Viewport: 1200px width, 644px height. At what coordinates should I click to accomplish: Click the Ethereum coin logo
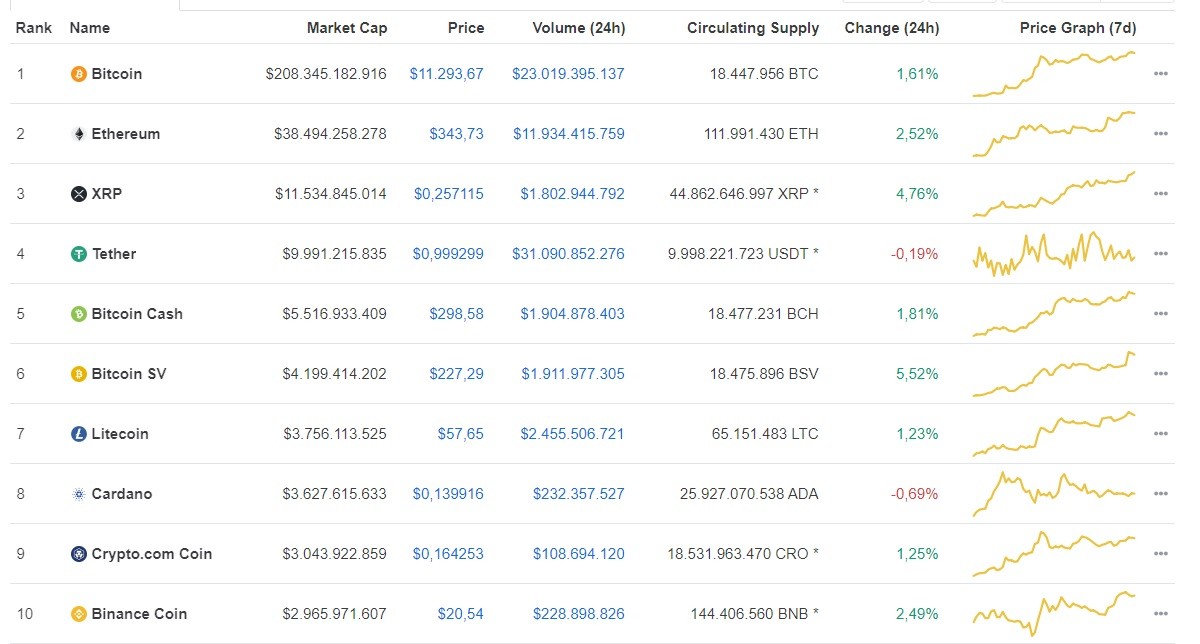[x=78, y=133]
